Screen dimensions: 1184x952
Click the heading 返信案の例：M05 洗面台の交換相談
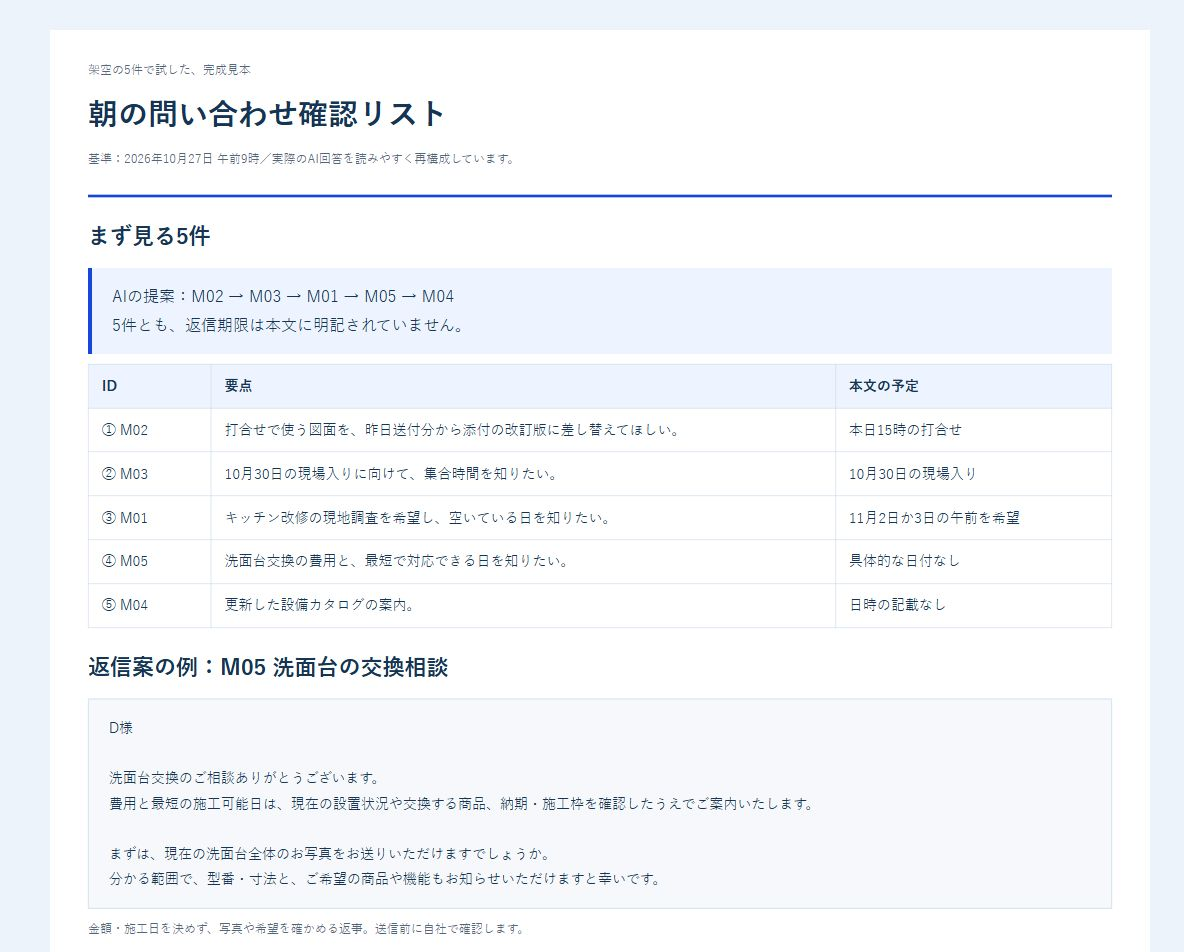tap(268, 667)
